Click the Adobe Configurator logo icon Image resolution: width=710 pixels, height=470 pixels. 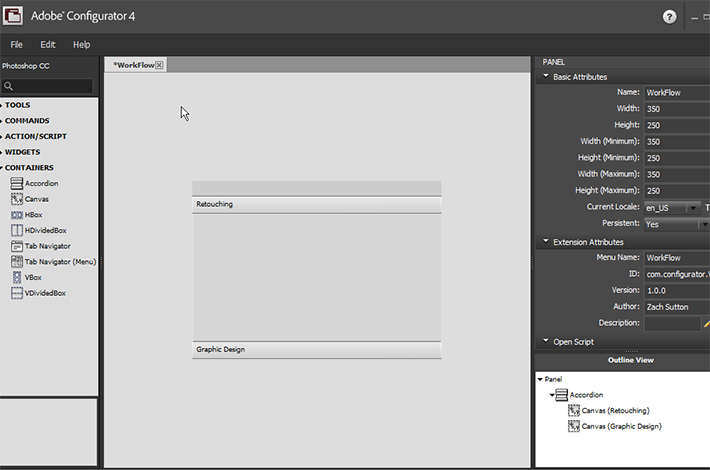pyautogui.click(x=13, y=16)
